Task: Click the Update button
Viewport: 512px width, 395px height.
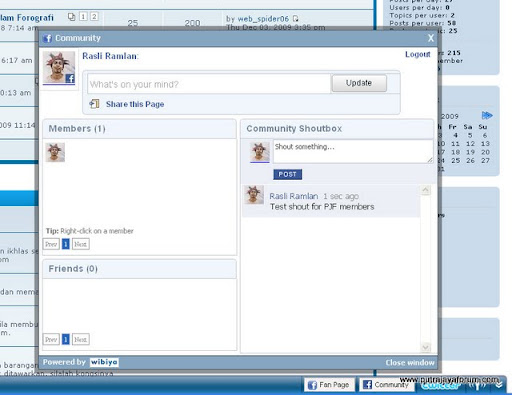Action: click(359, 83)
